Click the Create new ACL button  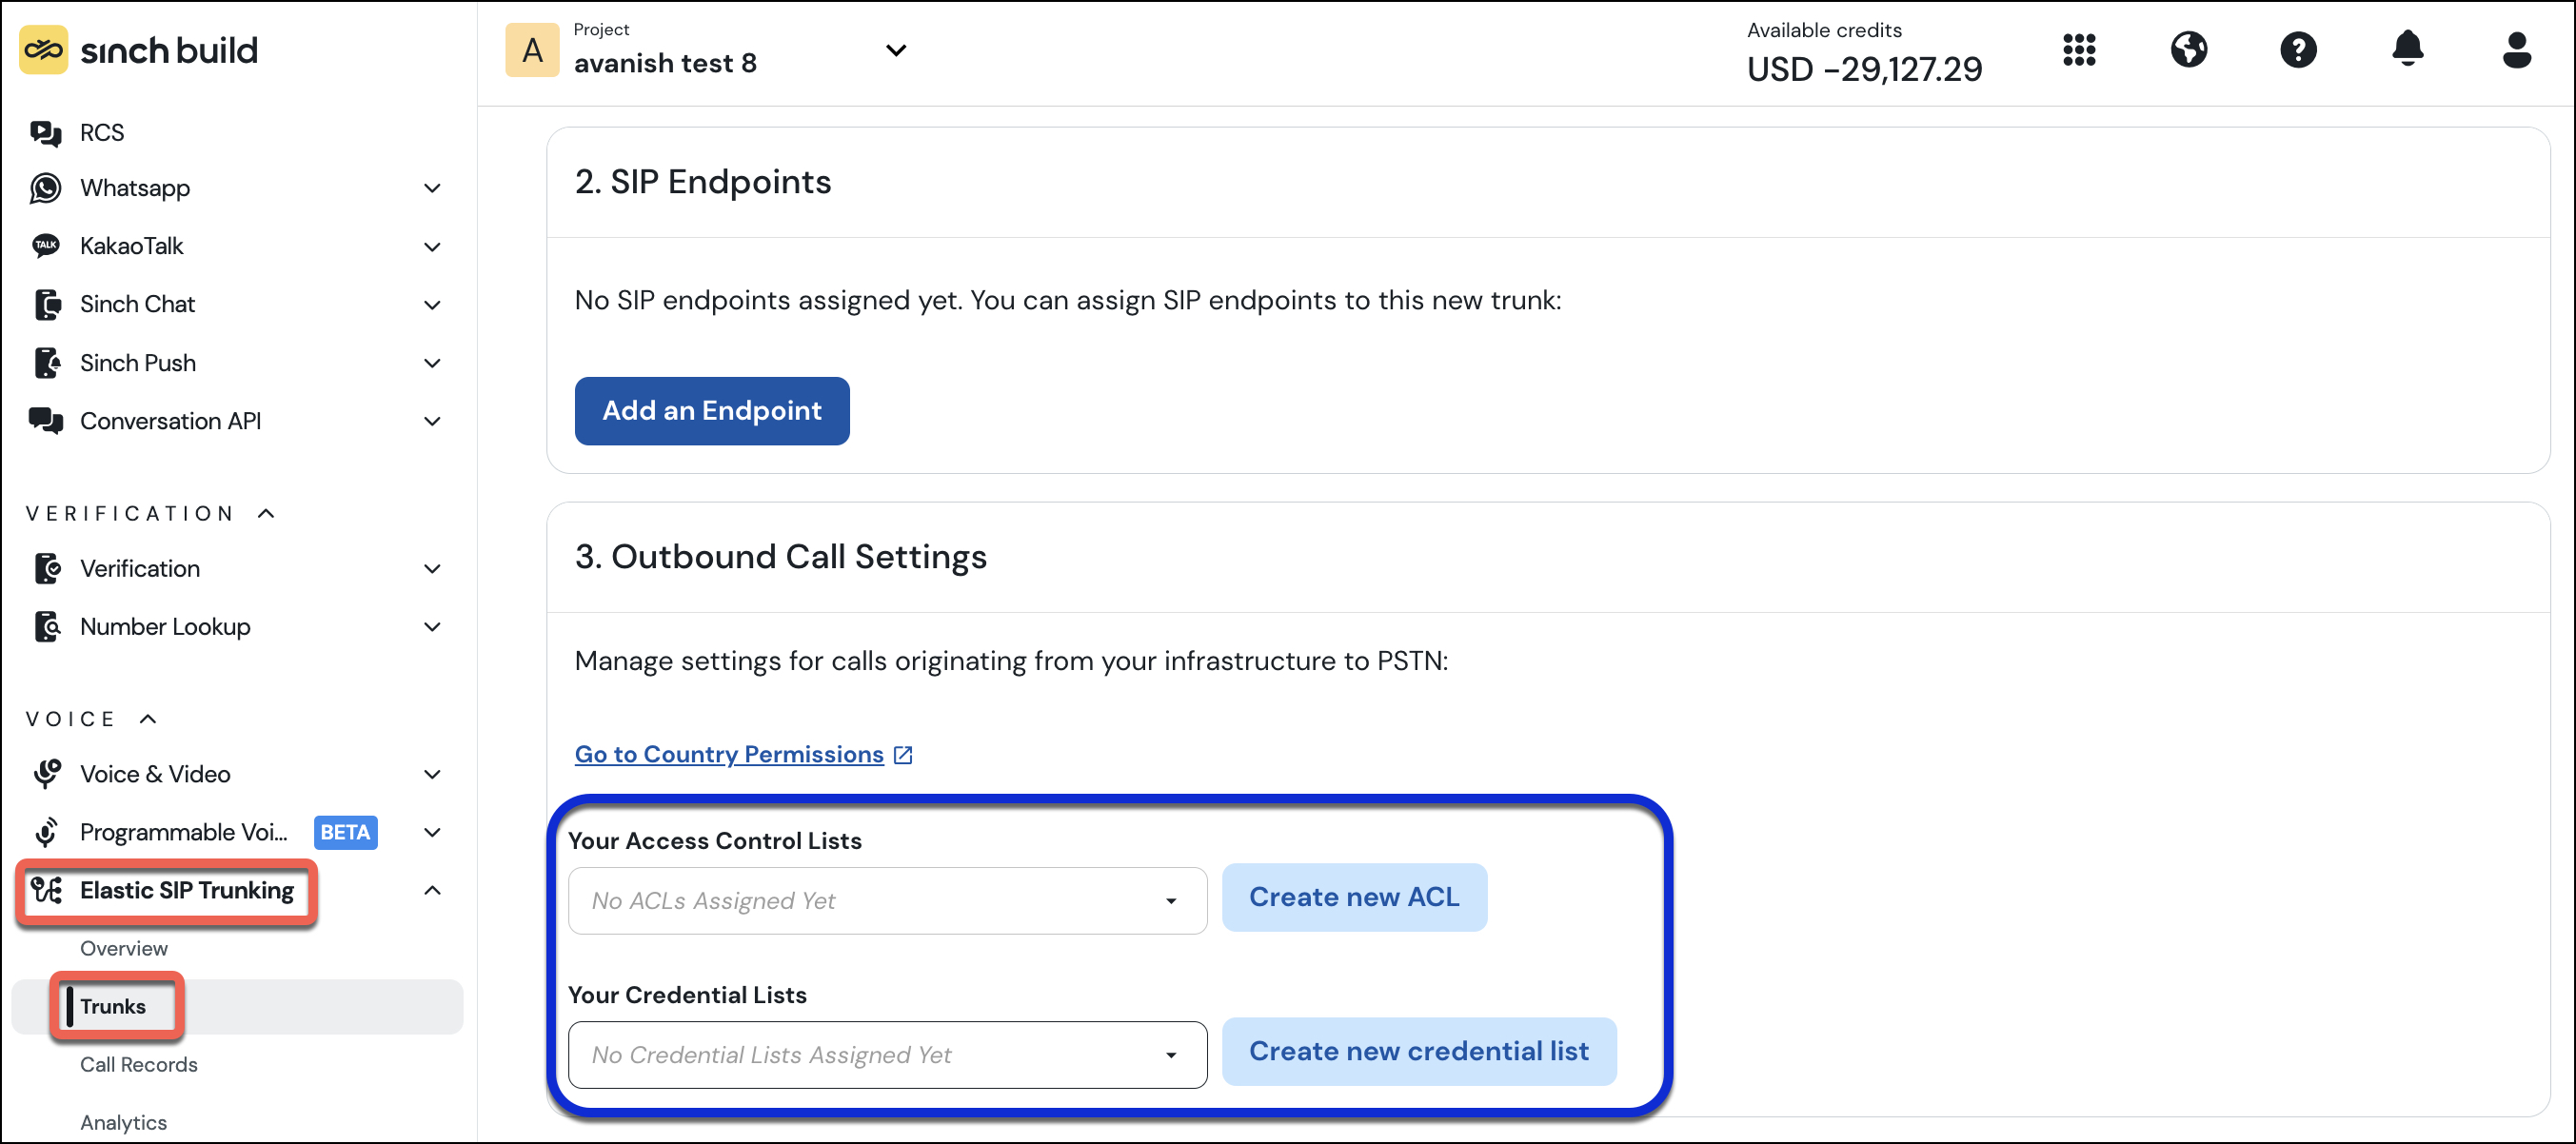coord(1354,897)
